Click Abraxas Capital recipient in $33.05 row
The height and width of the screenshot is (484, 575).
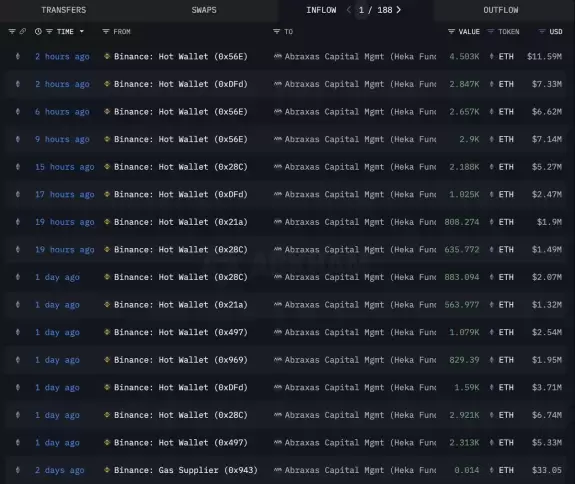point(360,470)
